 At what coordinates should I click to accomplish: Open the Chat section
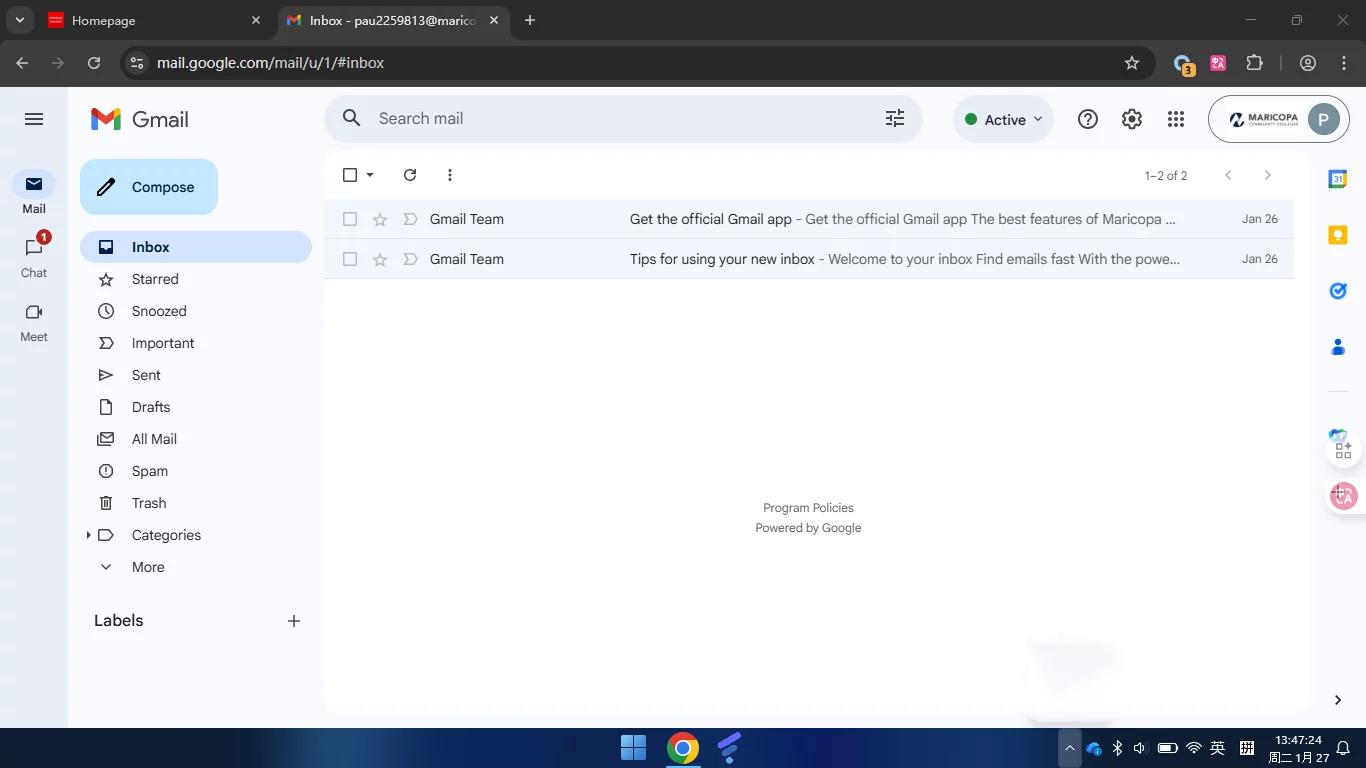point(33,256)
